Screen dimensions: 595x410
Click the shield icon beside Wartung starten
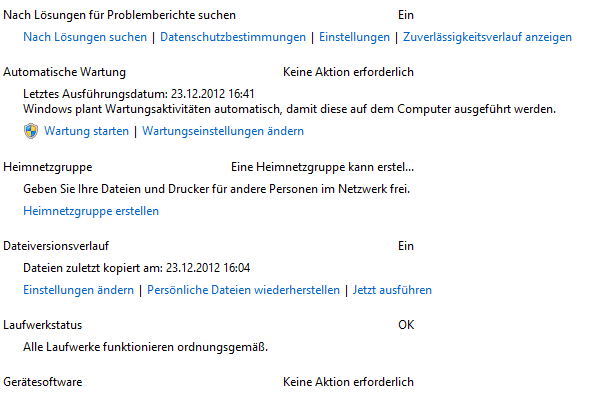click(x=31, y=131)
